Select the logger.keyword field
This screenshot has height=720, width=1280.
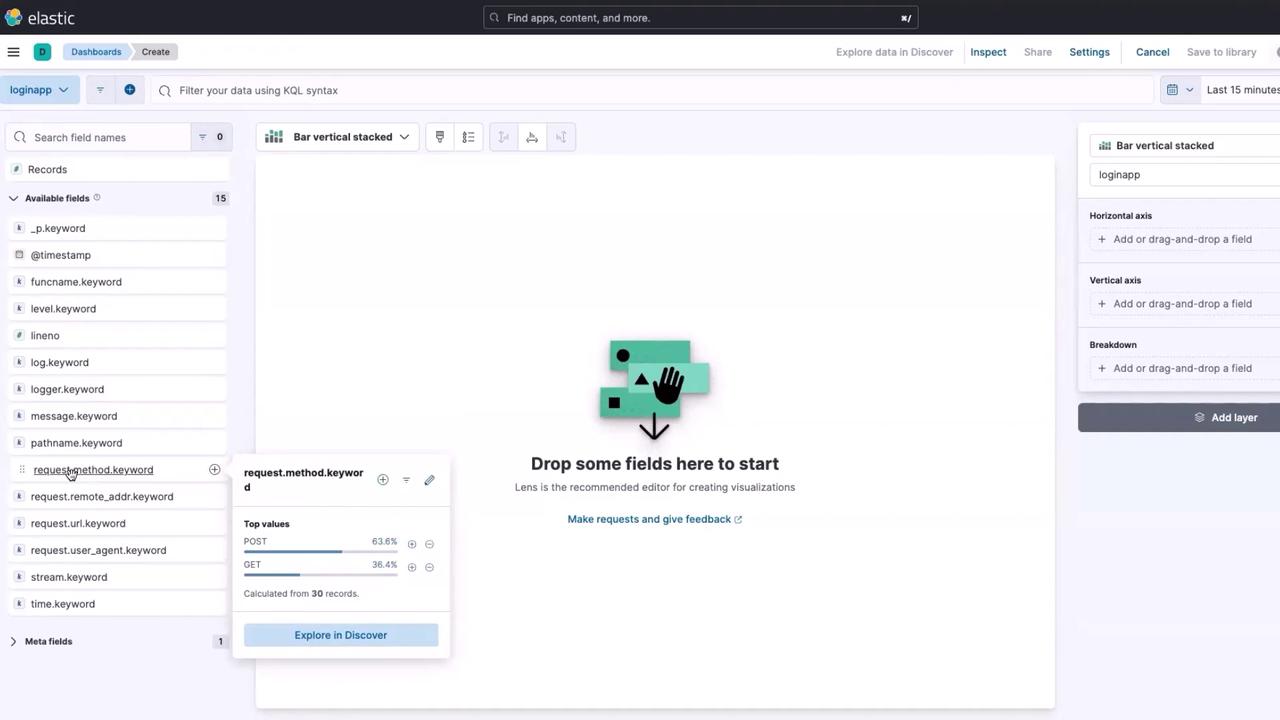click(118, 390)
